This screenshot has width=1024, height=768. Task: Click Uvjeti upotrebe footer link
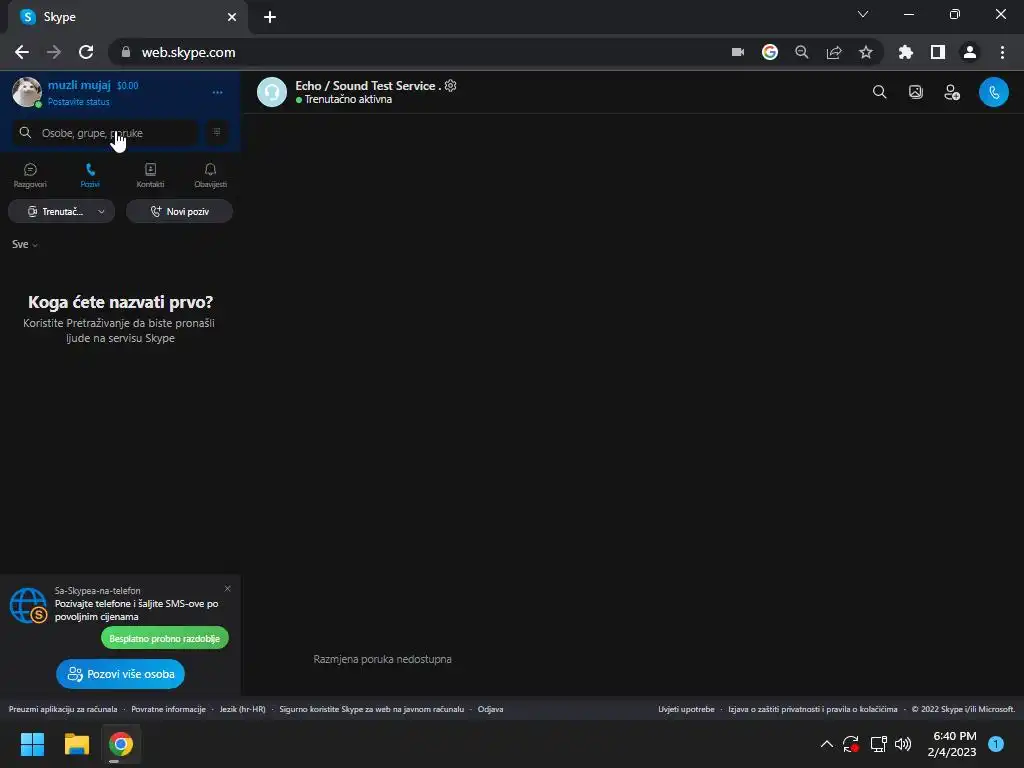[x=686, y=709]
